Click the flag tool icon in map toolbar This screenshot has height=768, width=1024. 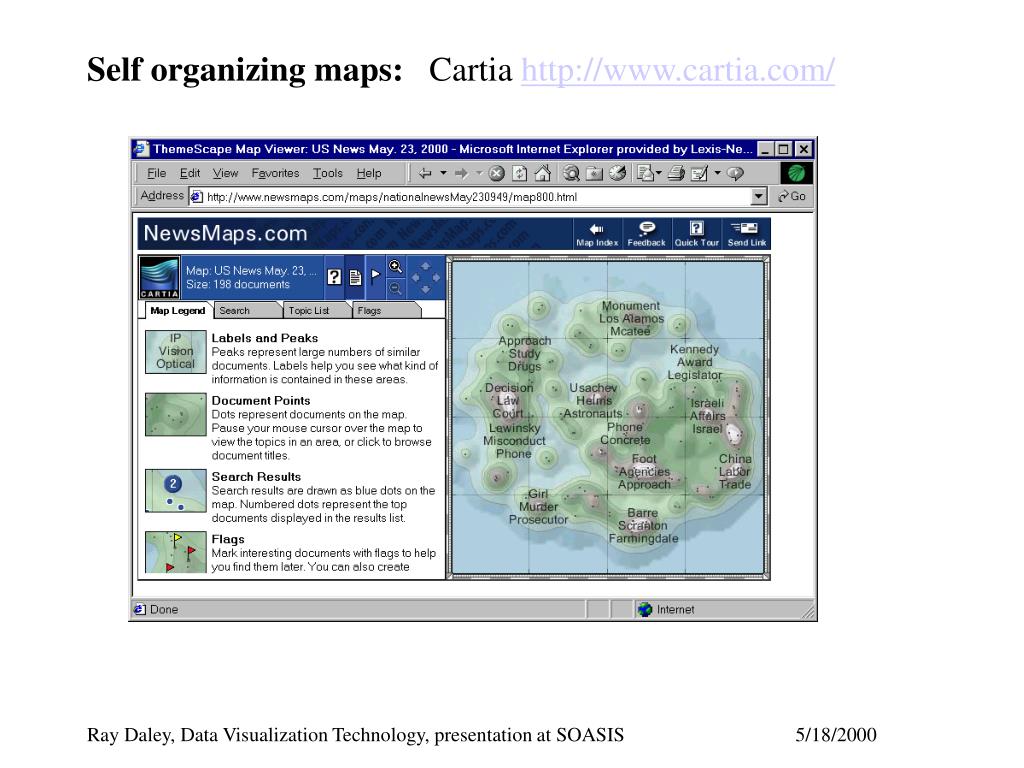pos(376,275)
